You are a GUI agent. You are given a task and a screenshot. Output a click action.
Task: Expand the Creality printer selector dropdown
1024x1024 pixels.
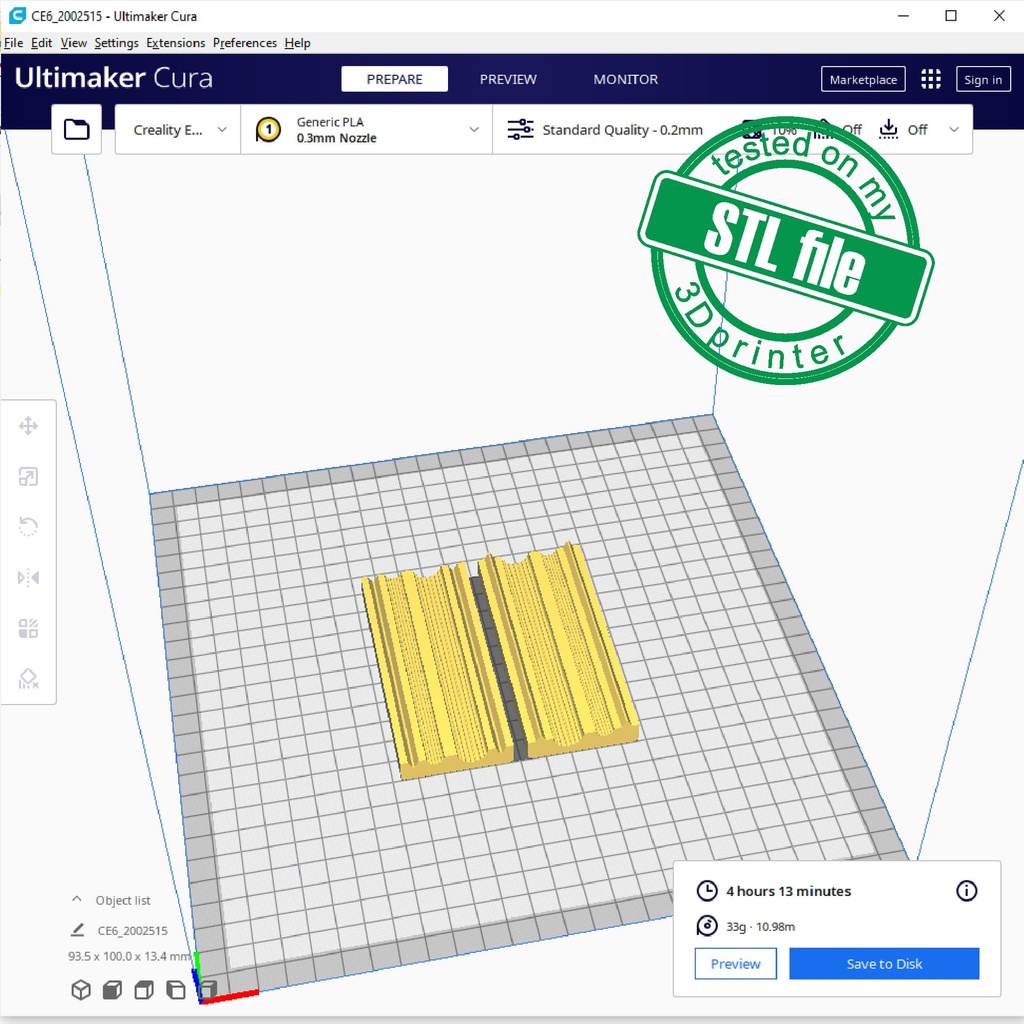pyautogui.click(x=178, y=130)
